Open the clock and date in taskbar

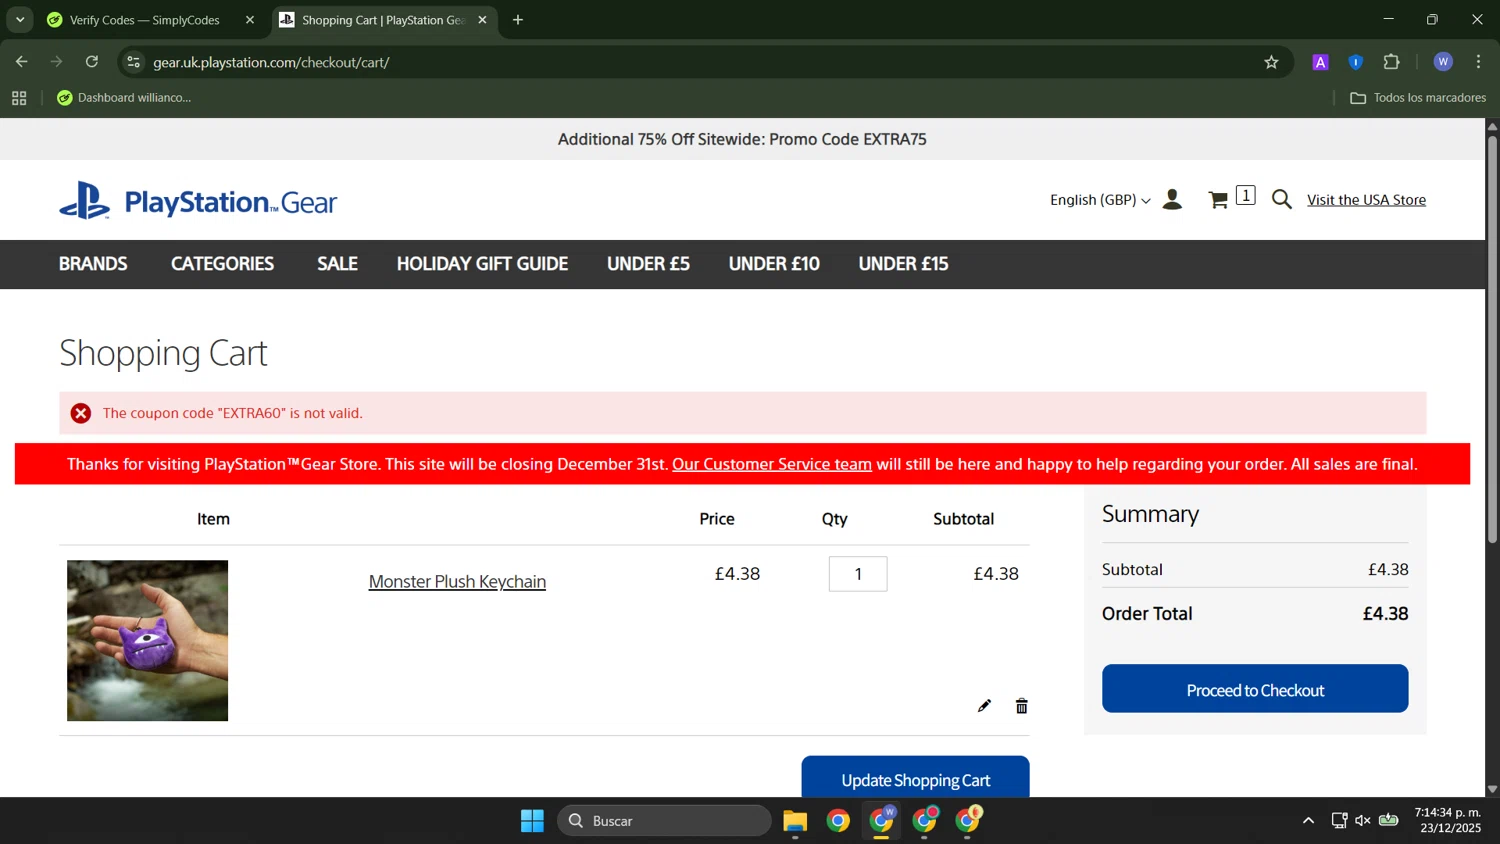(x=1448, y=821)
